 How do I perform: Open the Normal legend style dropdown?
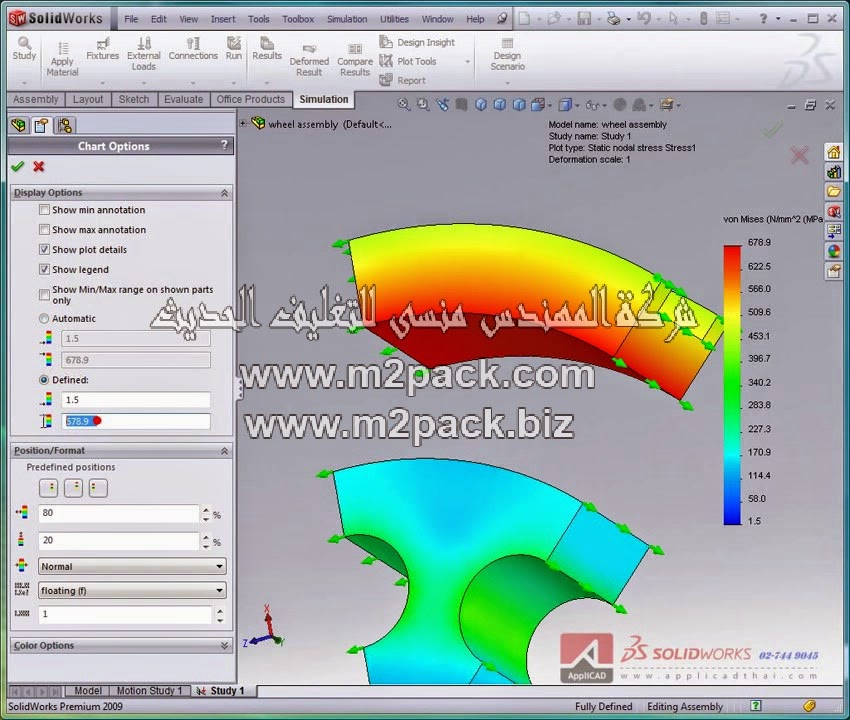tap(132, 567)
